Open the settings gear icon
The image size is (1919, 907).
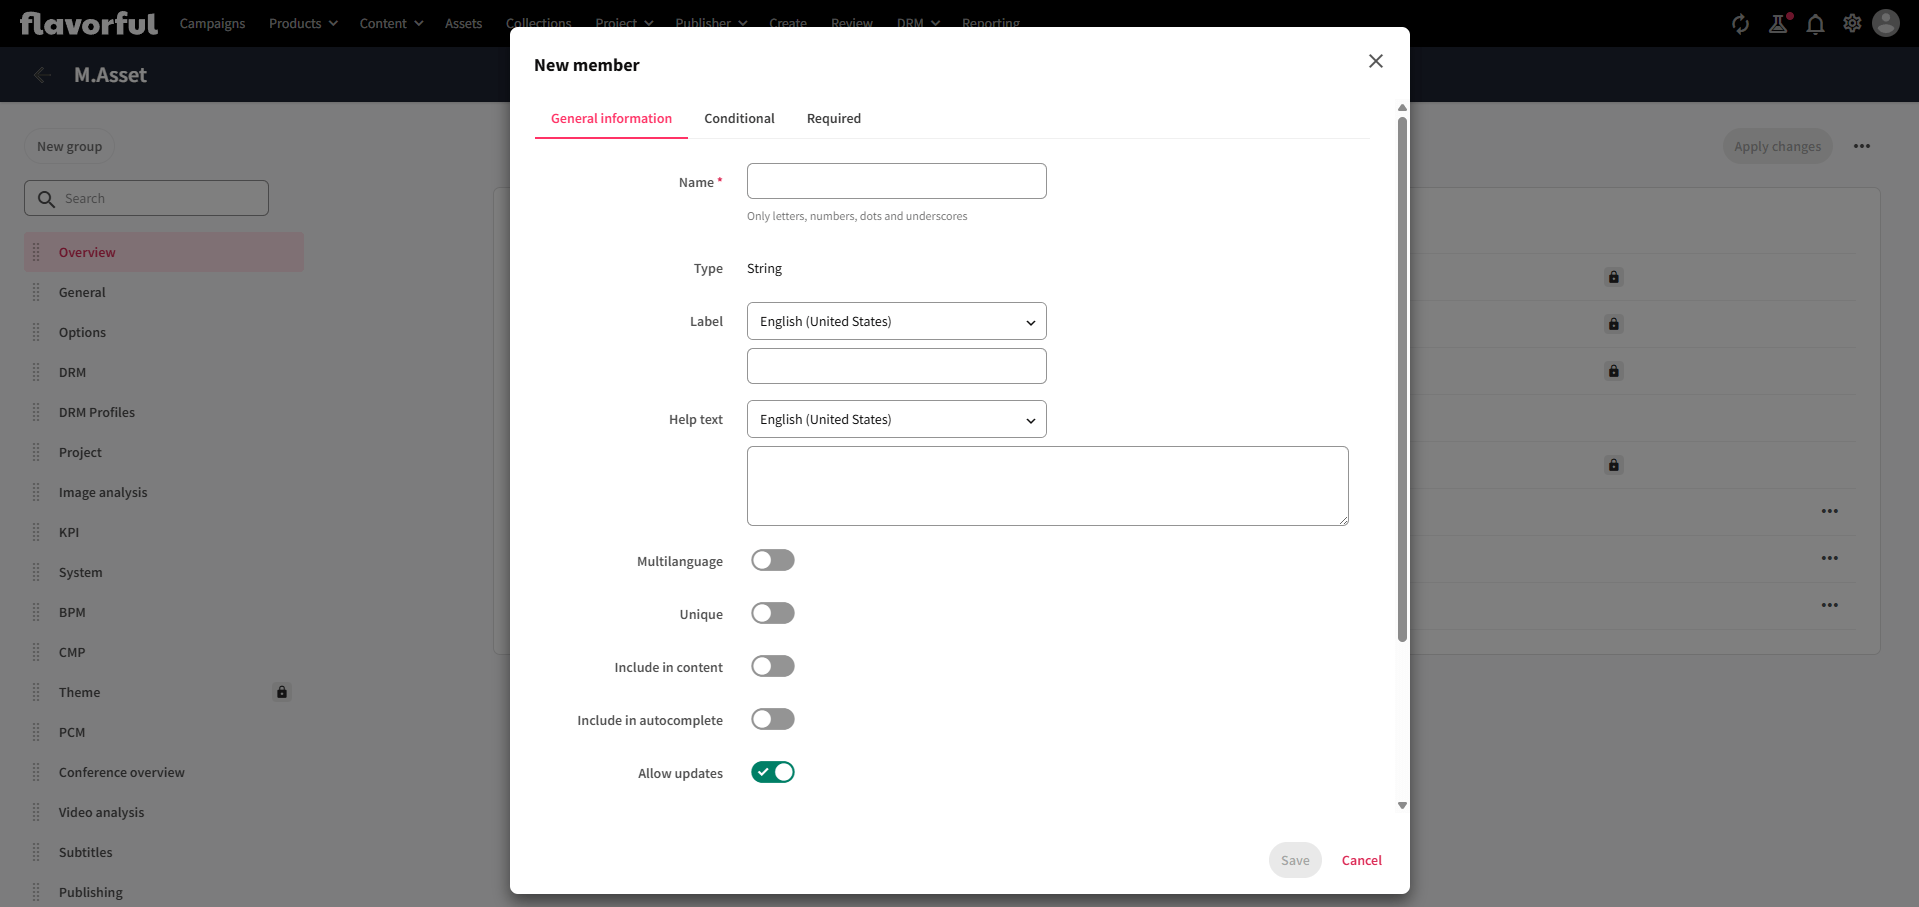(x=1852, y=23)
